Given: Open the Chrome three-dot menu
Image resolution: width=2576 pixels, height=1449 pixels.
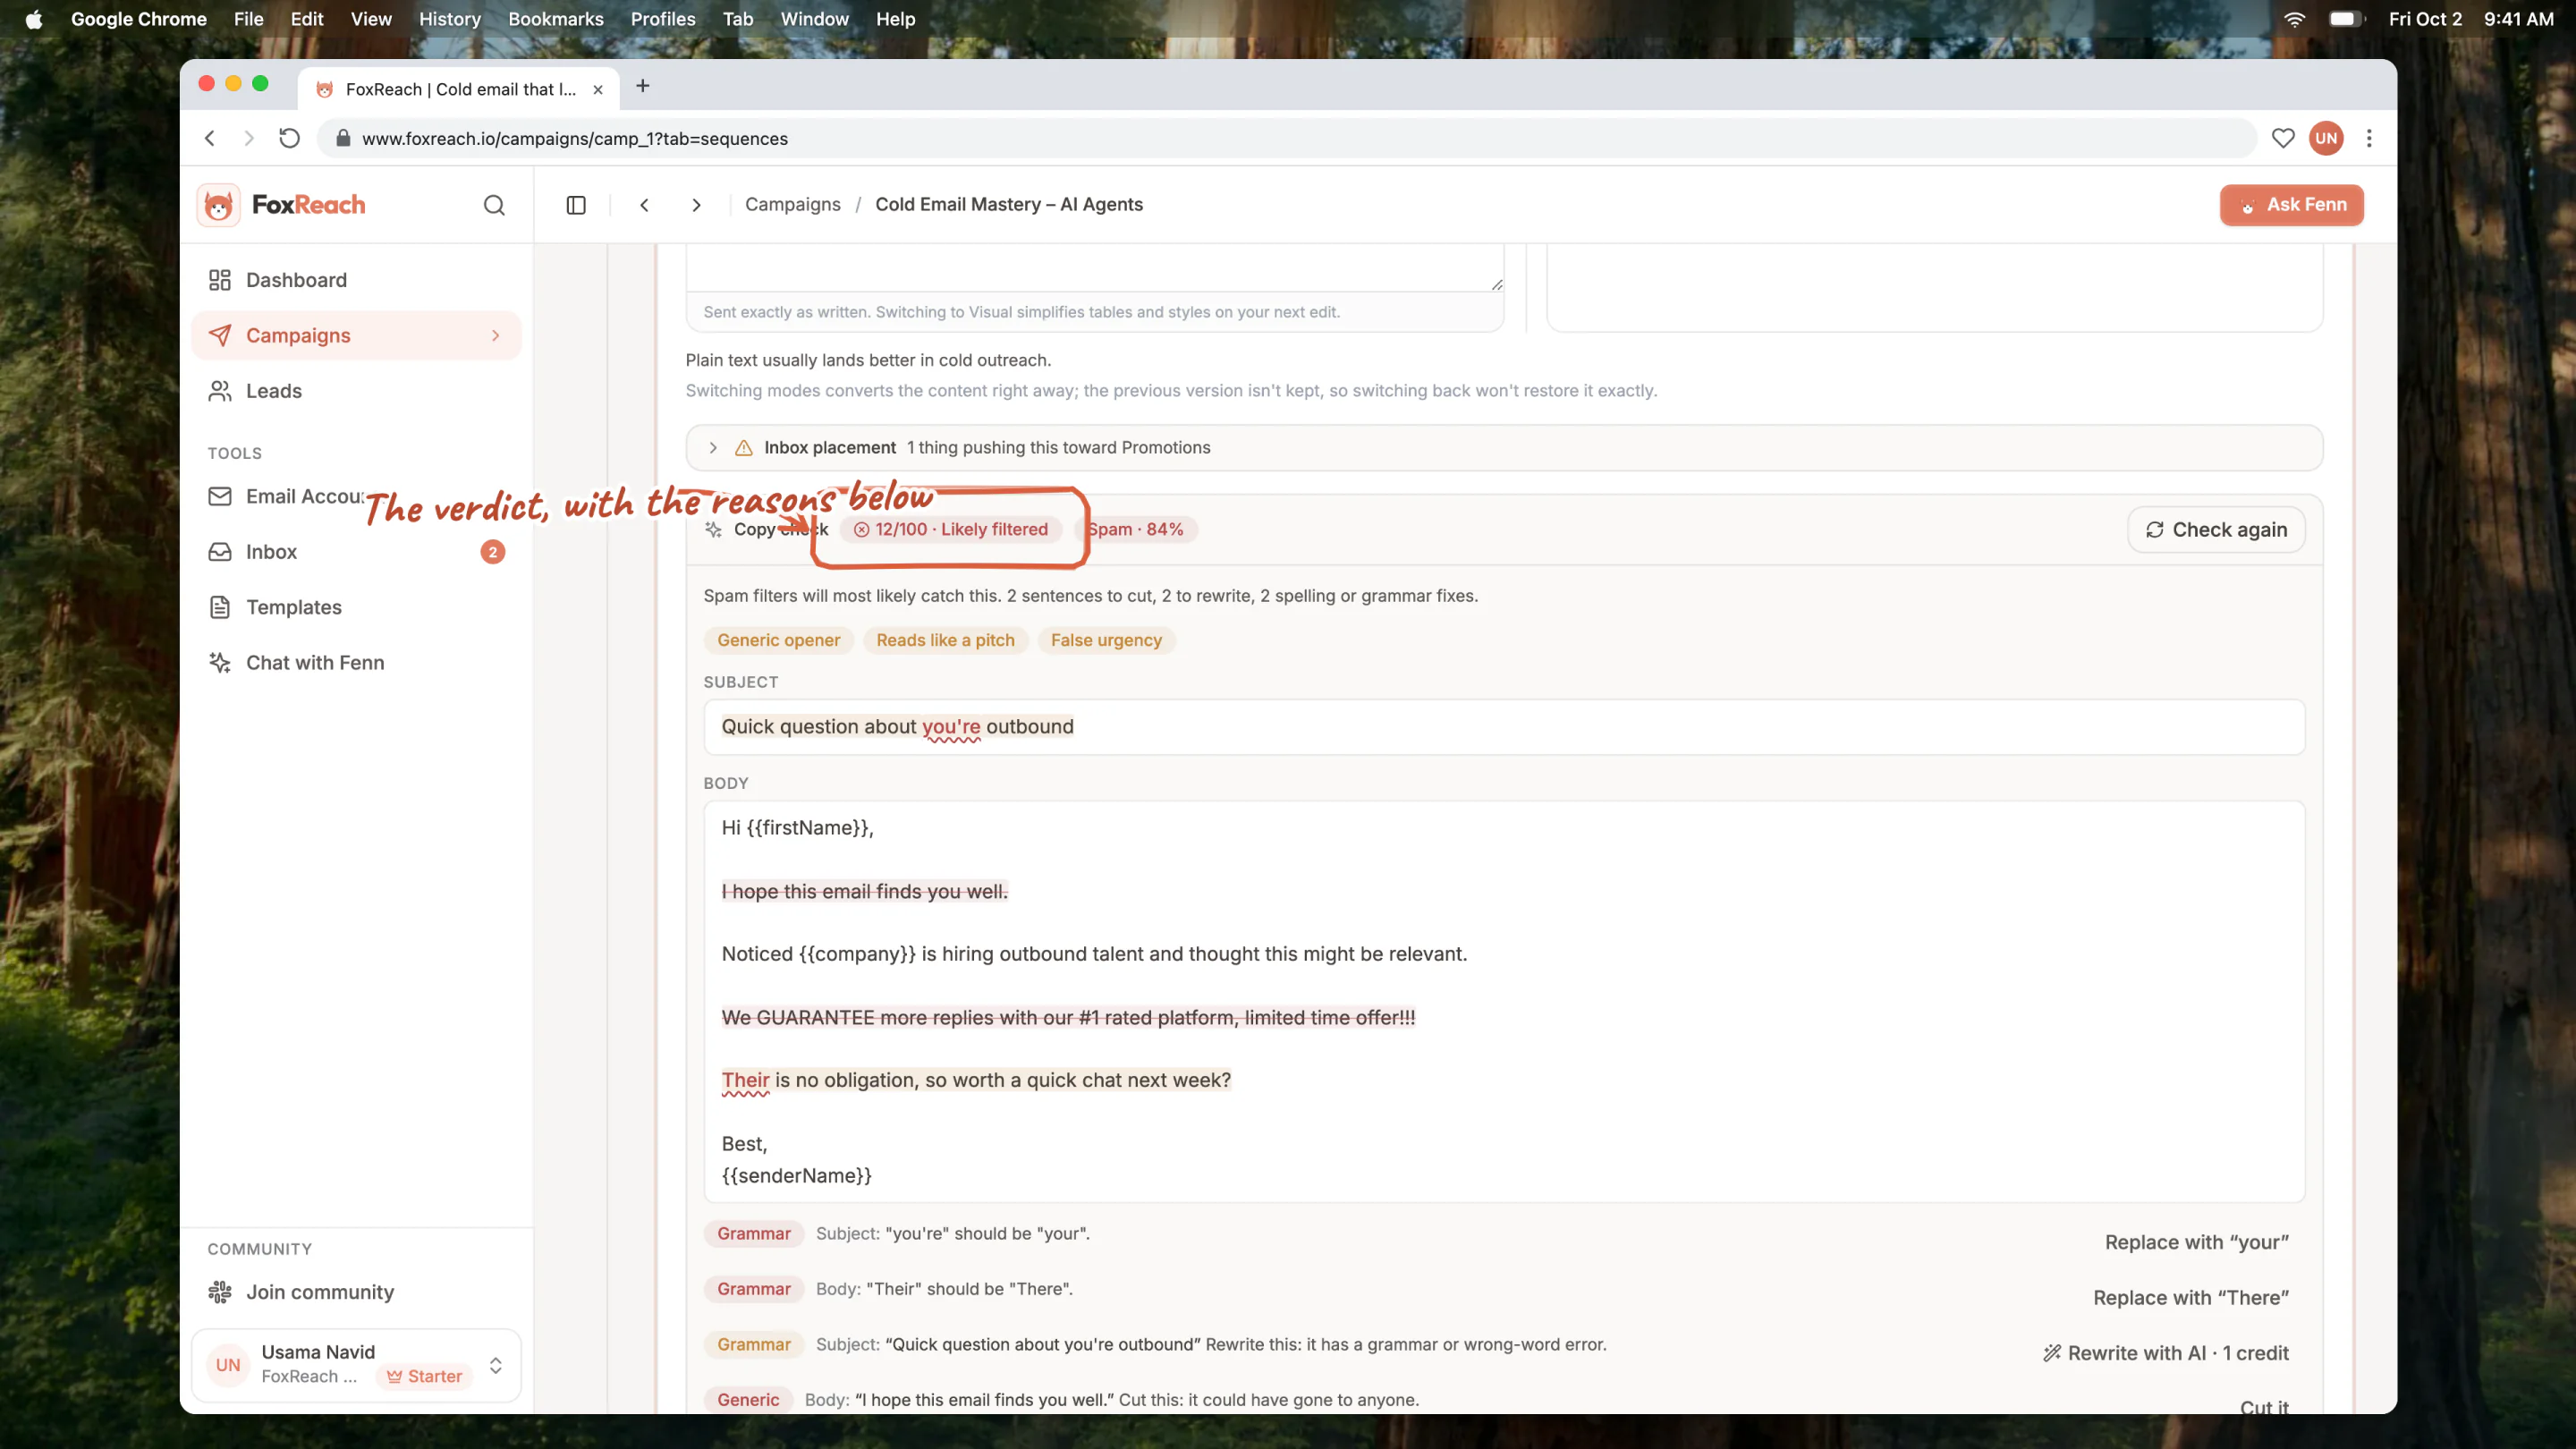Looking at the screenshot, I should (2369, 138).
